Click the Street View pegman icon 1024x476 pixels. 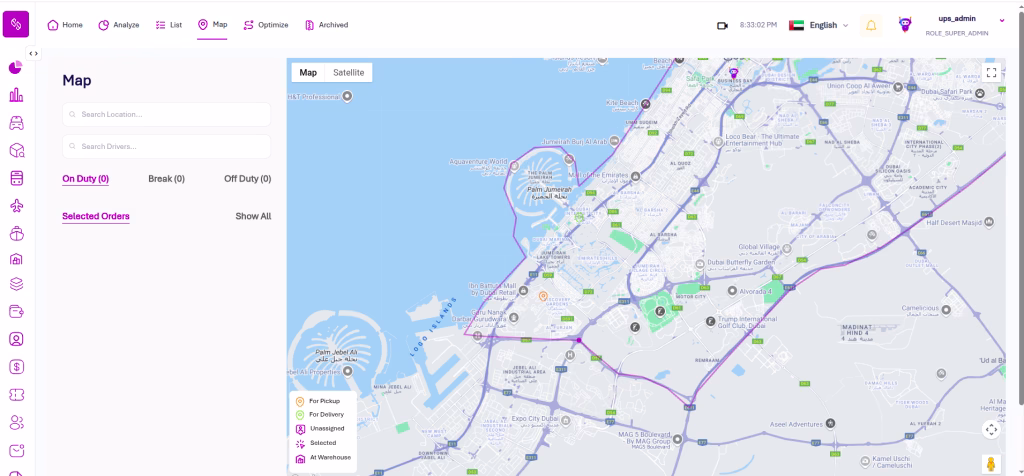991,464
